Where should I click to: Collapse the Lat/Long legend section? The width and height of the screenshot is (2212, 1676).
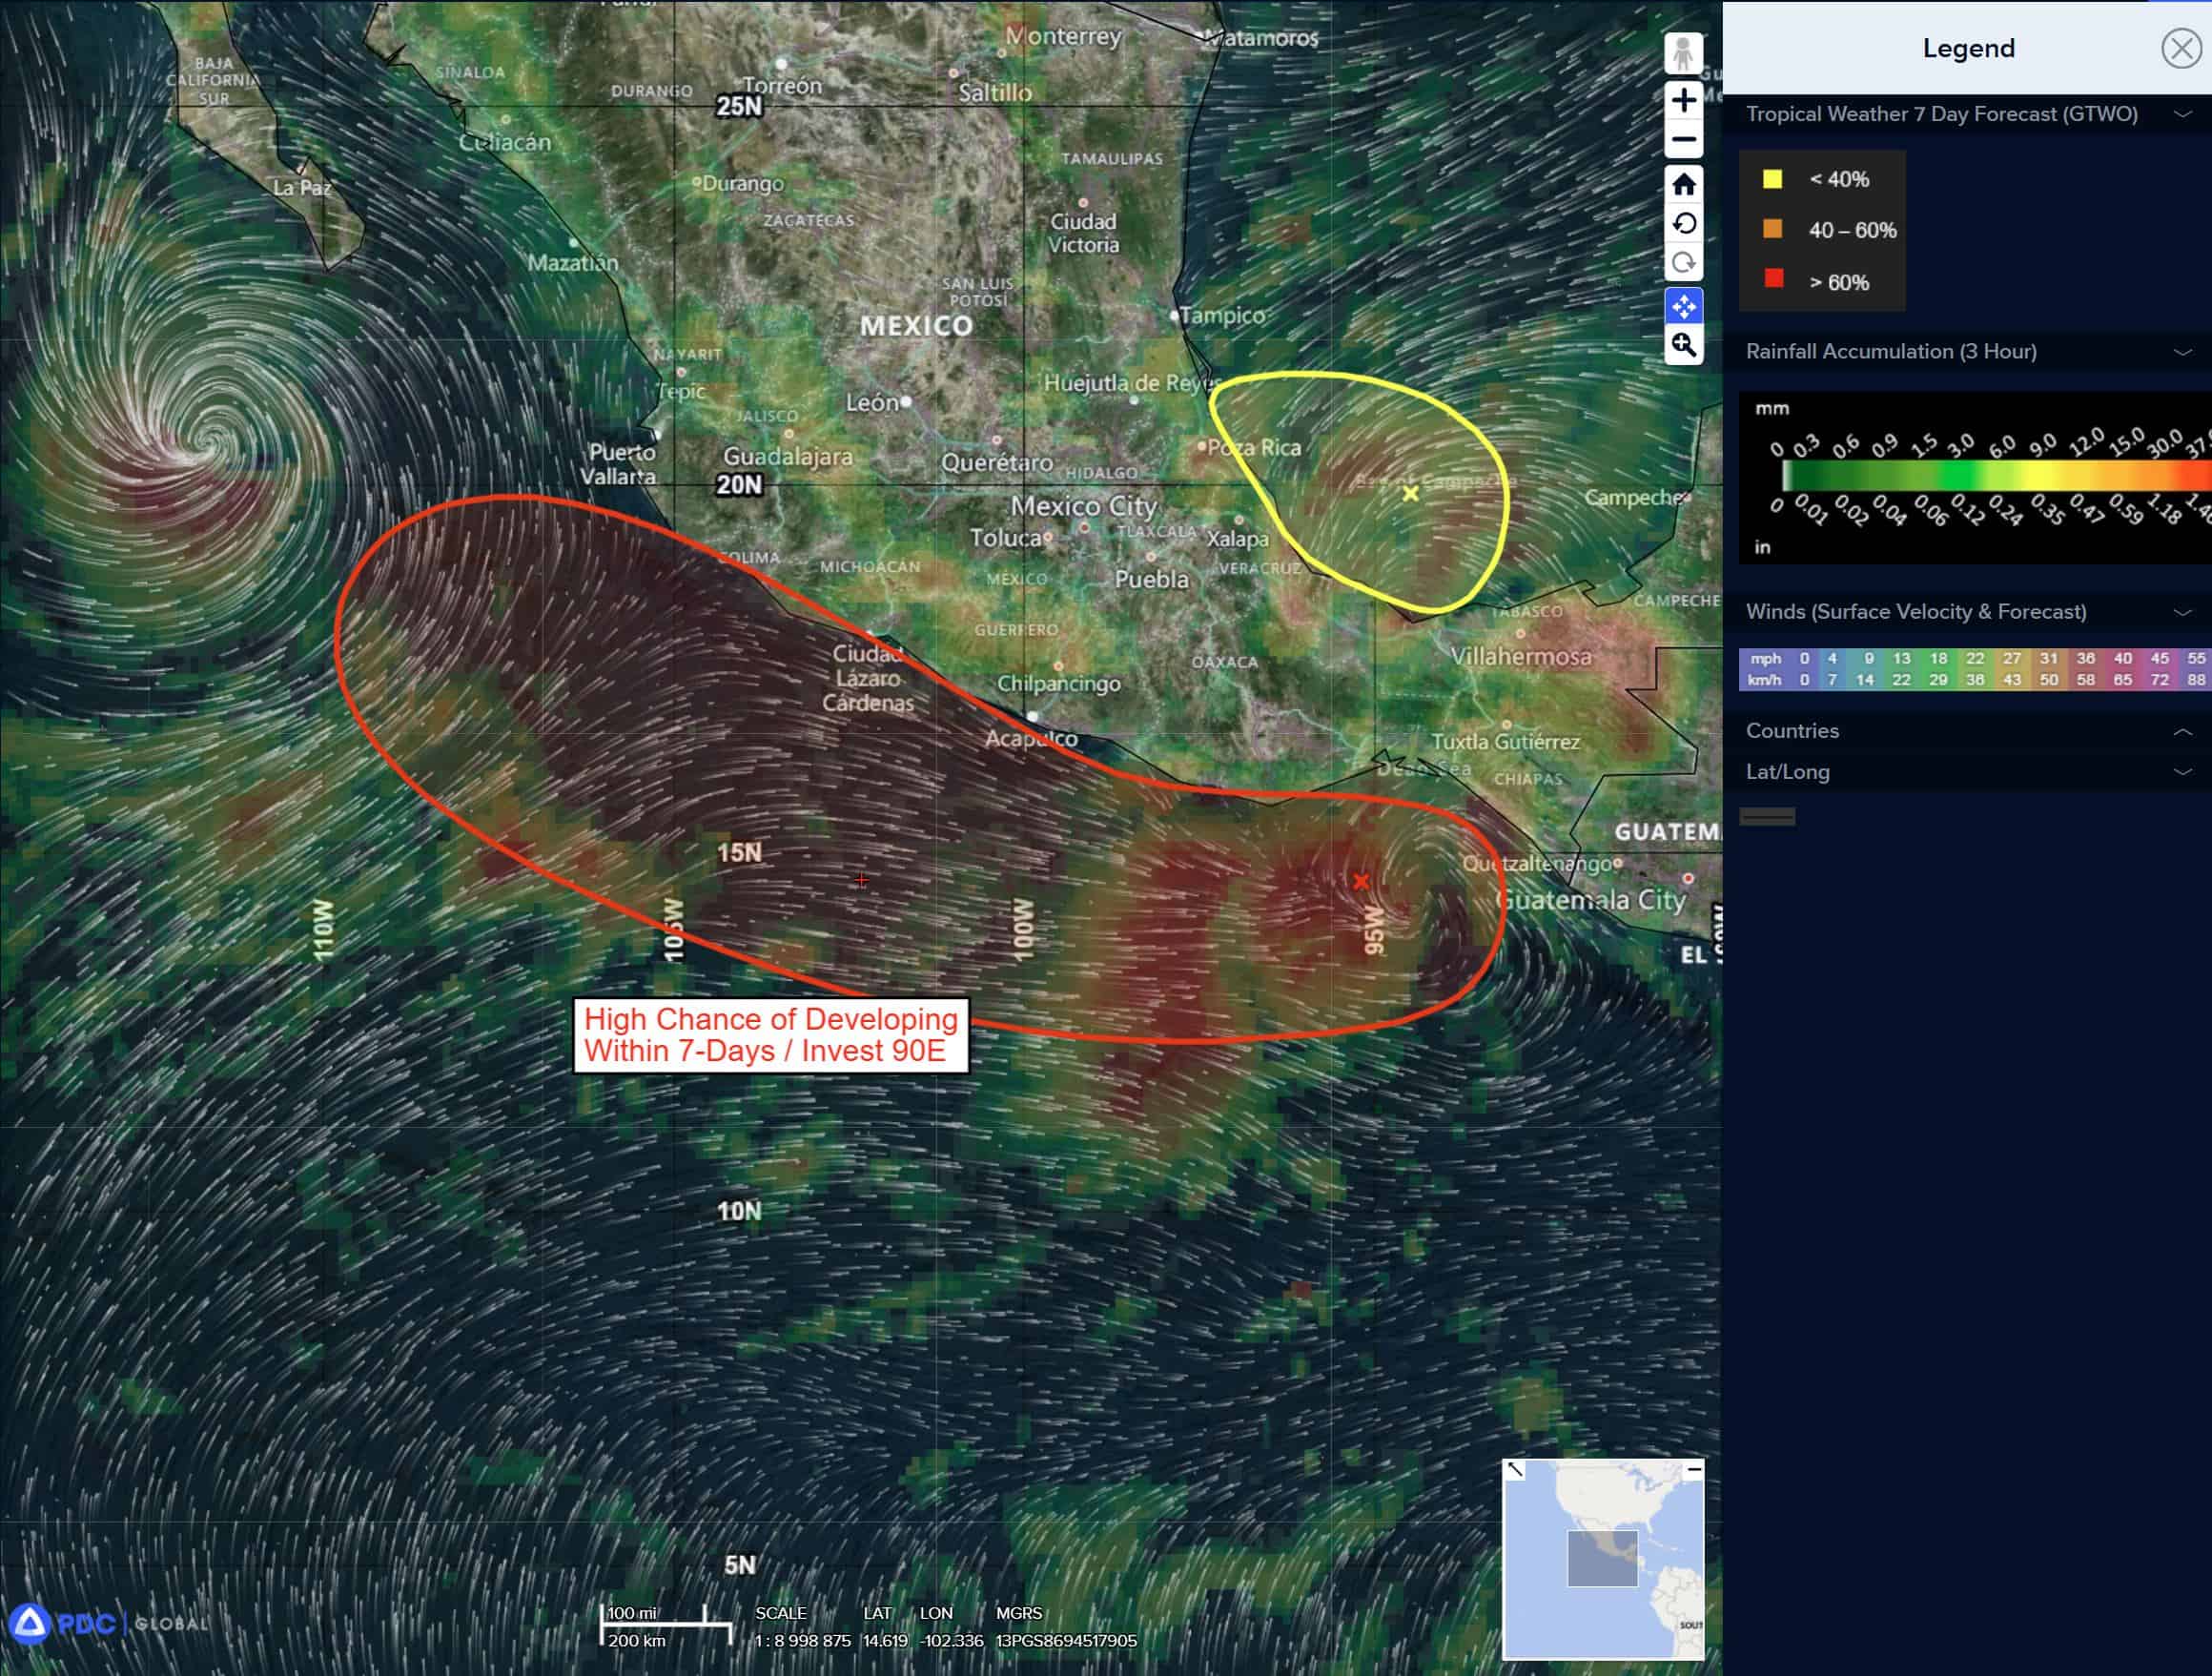click(2182, 772)
